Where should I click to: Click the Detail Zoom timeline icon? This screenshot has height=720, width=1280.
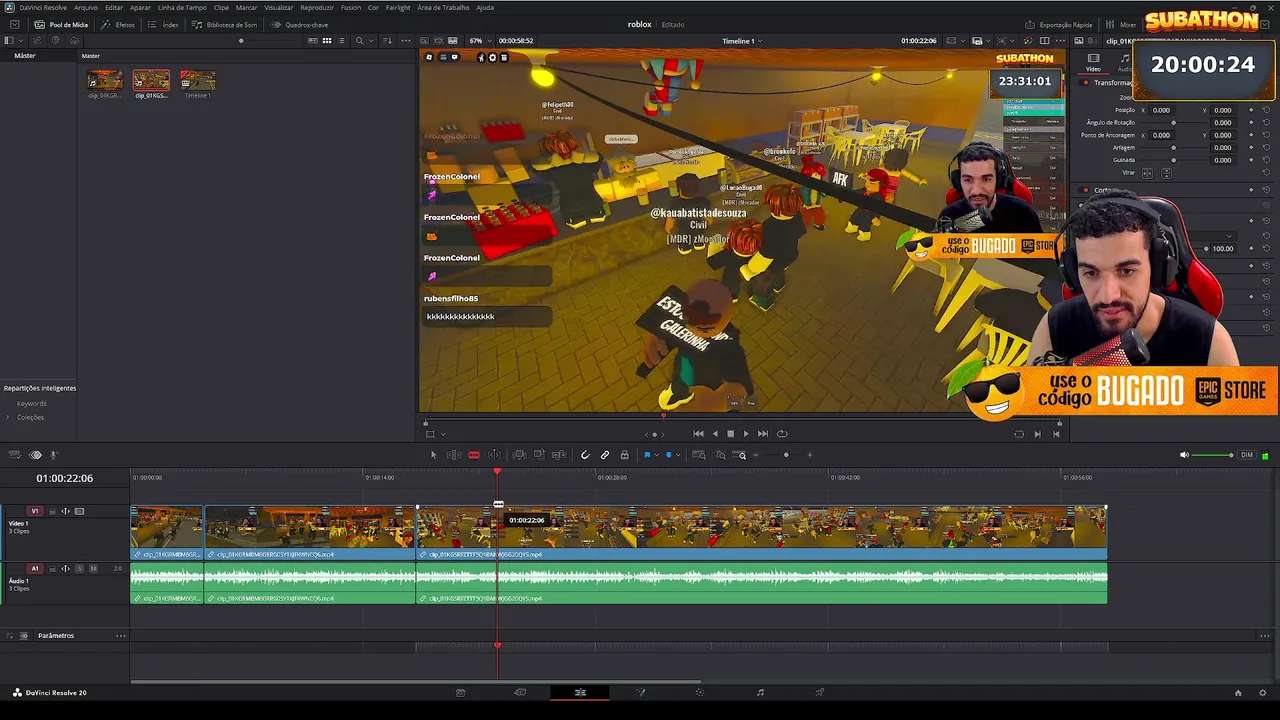click(x=721, y=455)
